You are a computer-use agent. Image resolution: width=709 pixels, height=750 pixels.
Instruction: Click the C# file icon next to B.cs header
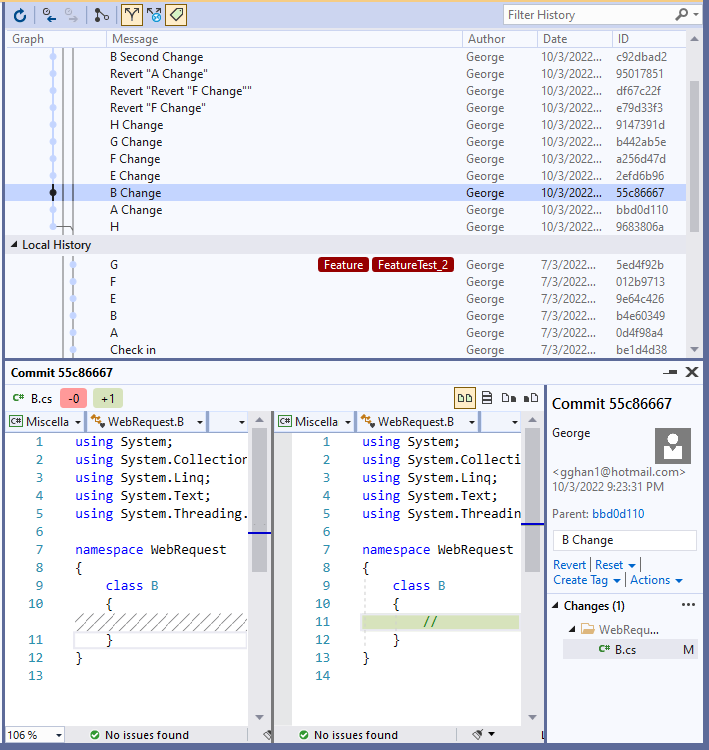point(18,398)
